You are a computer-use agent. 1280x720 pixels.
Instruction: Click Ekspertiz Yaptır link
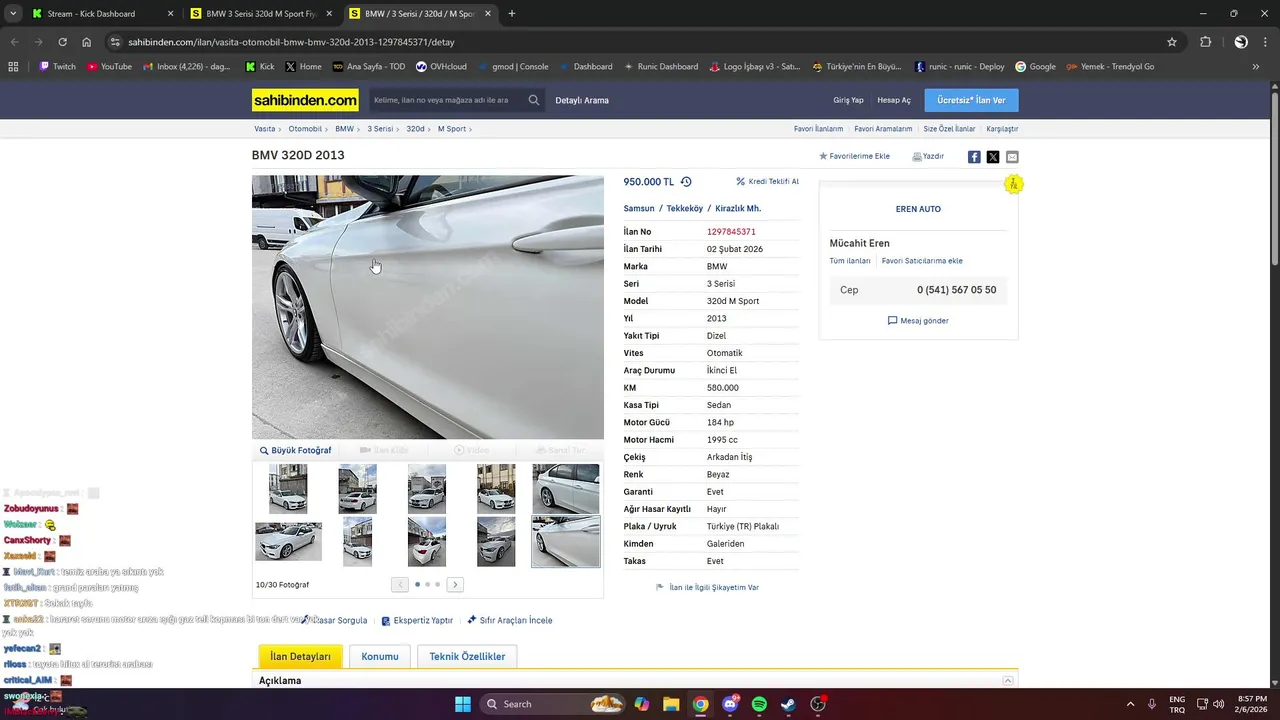pos(417,620)
